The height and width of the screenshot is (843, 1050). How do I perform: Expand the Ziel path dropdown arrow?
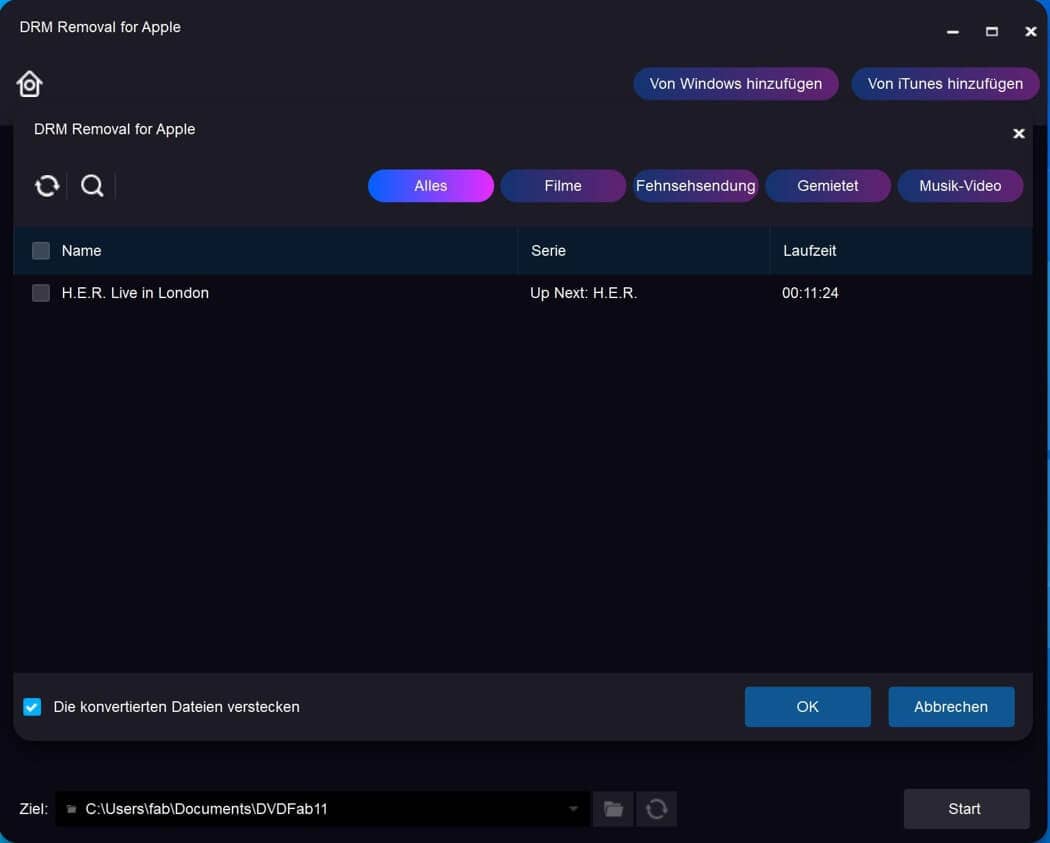click(573, 809)
